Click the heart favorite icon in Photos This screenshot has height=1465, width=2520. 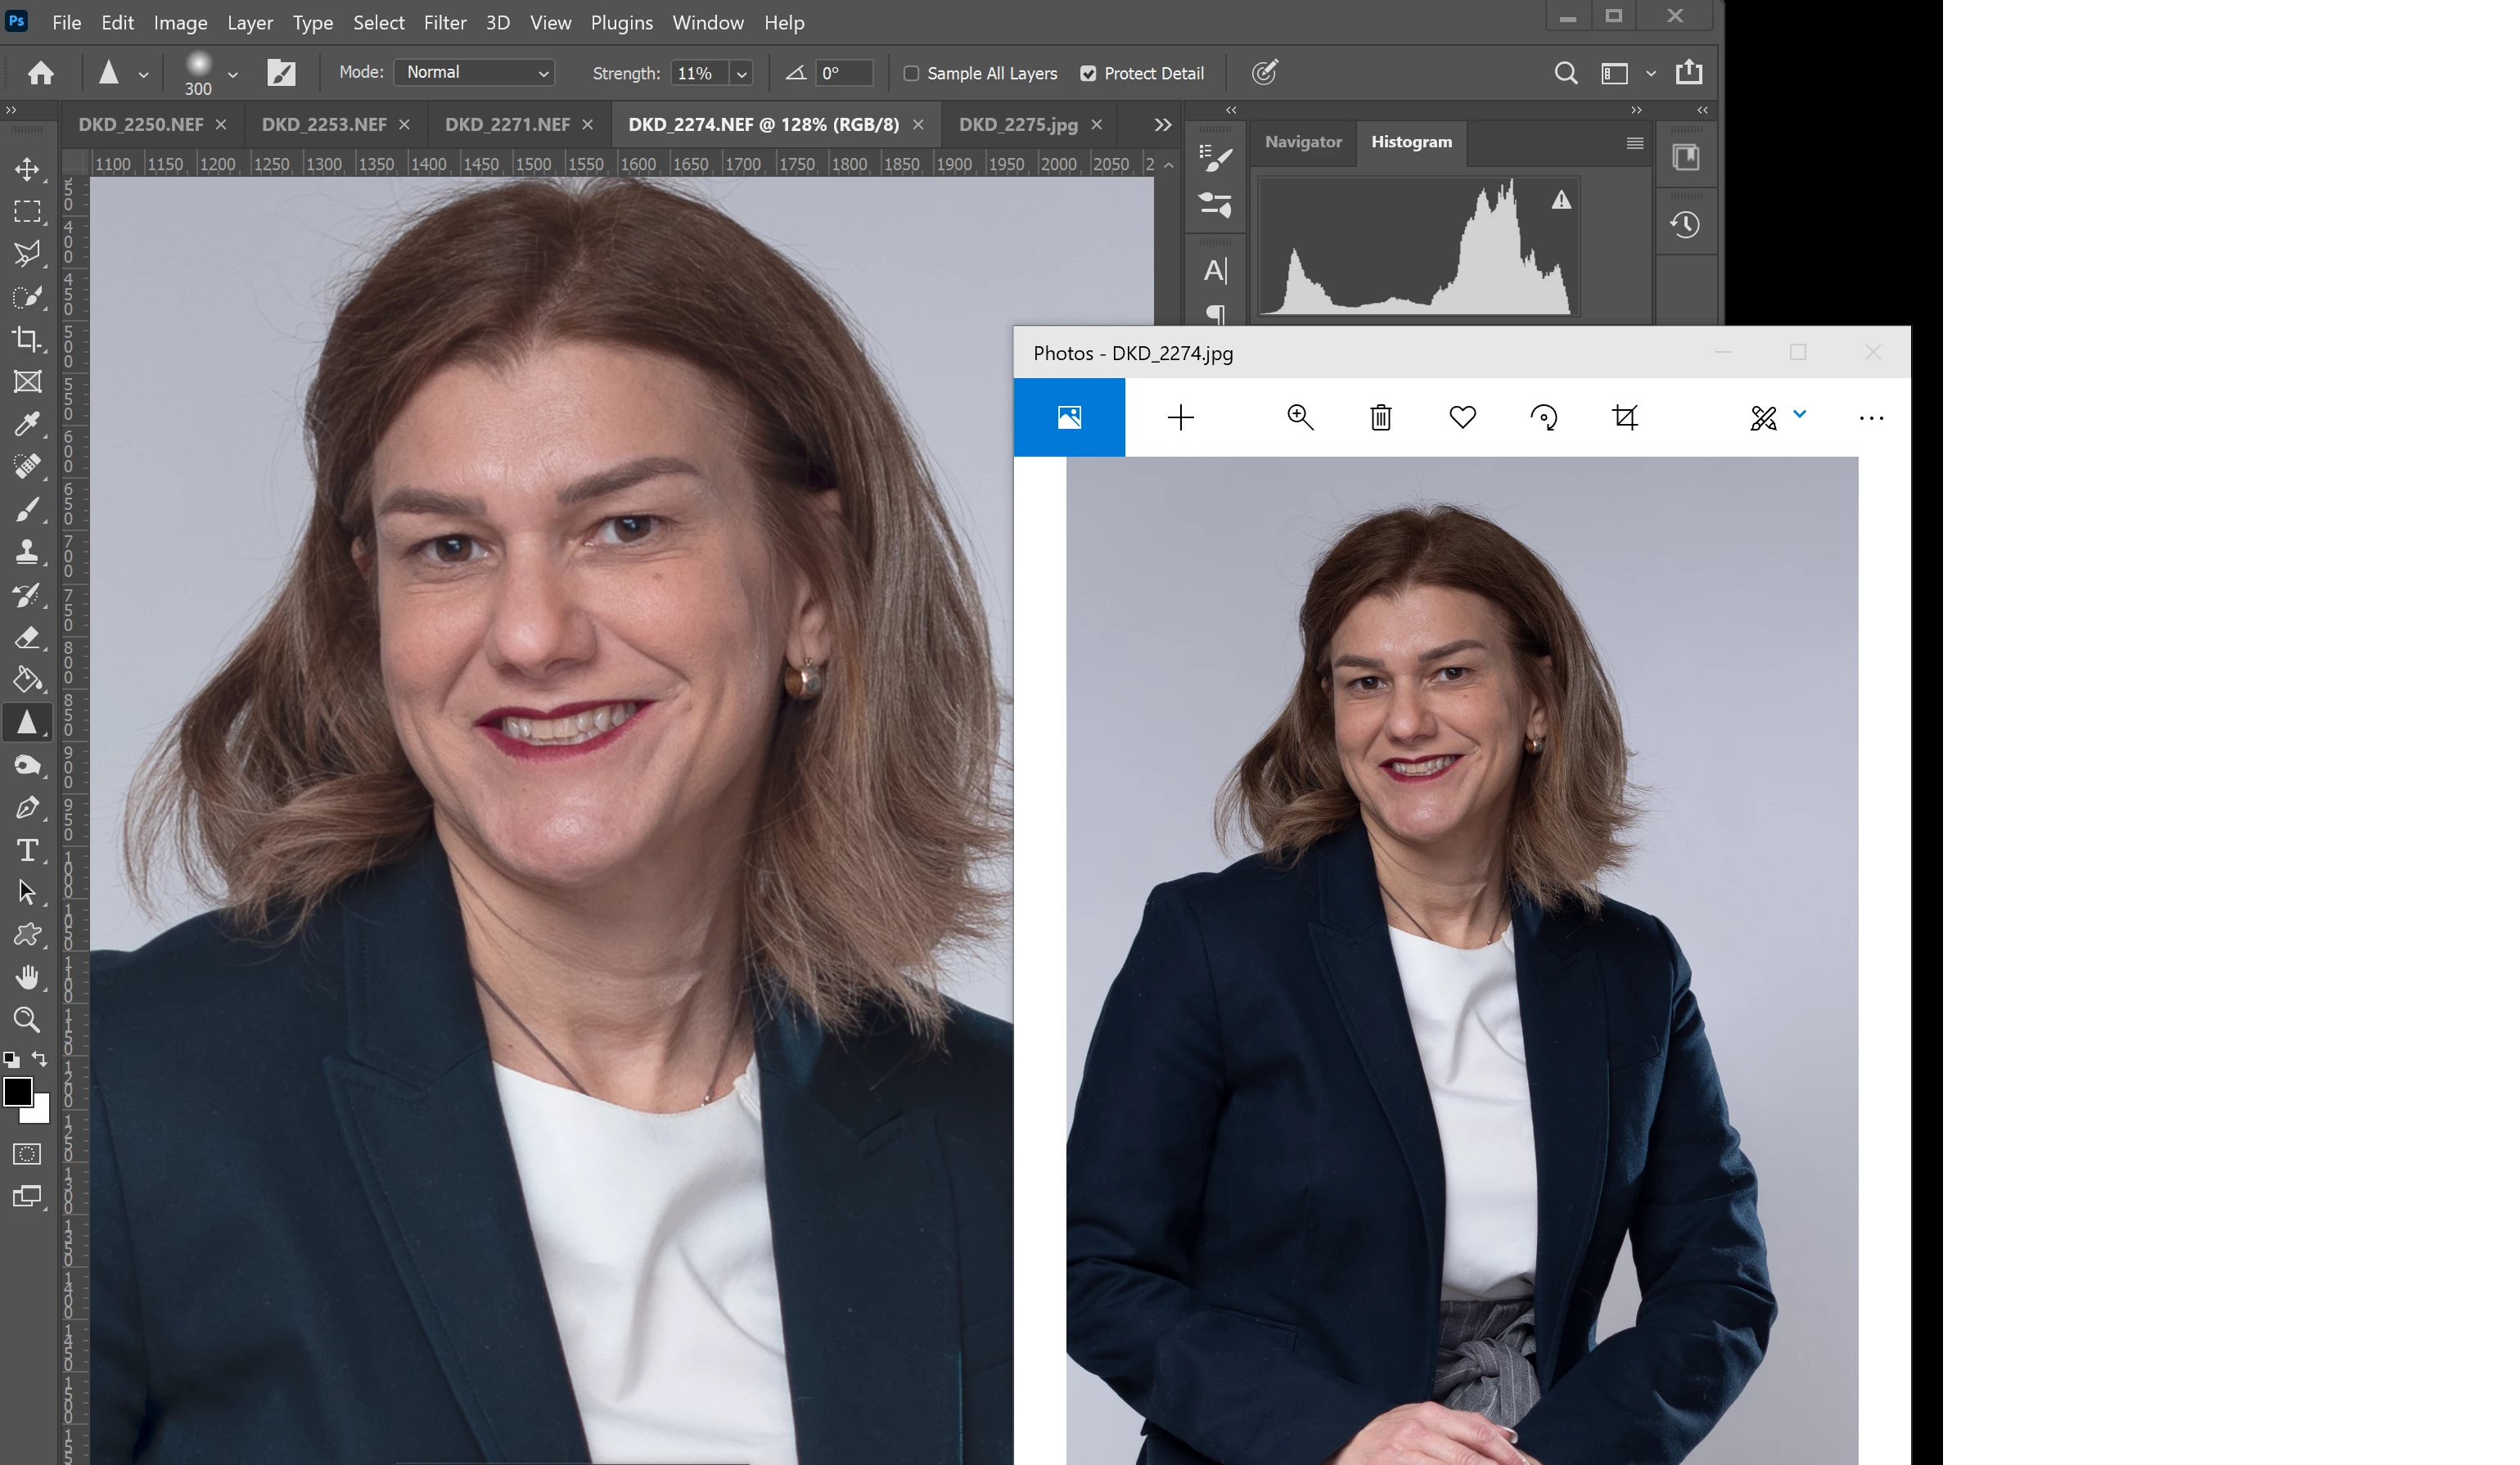coord(1462,417)
